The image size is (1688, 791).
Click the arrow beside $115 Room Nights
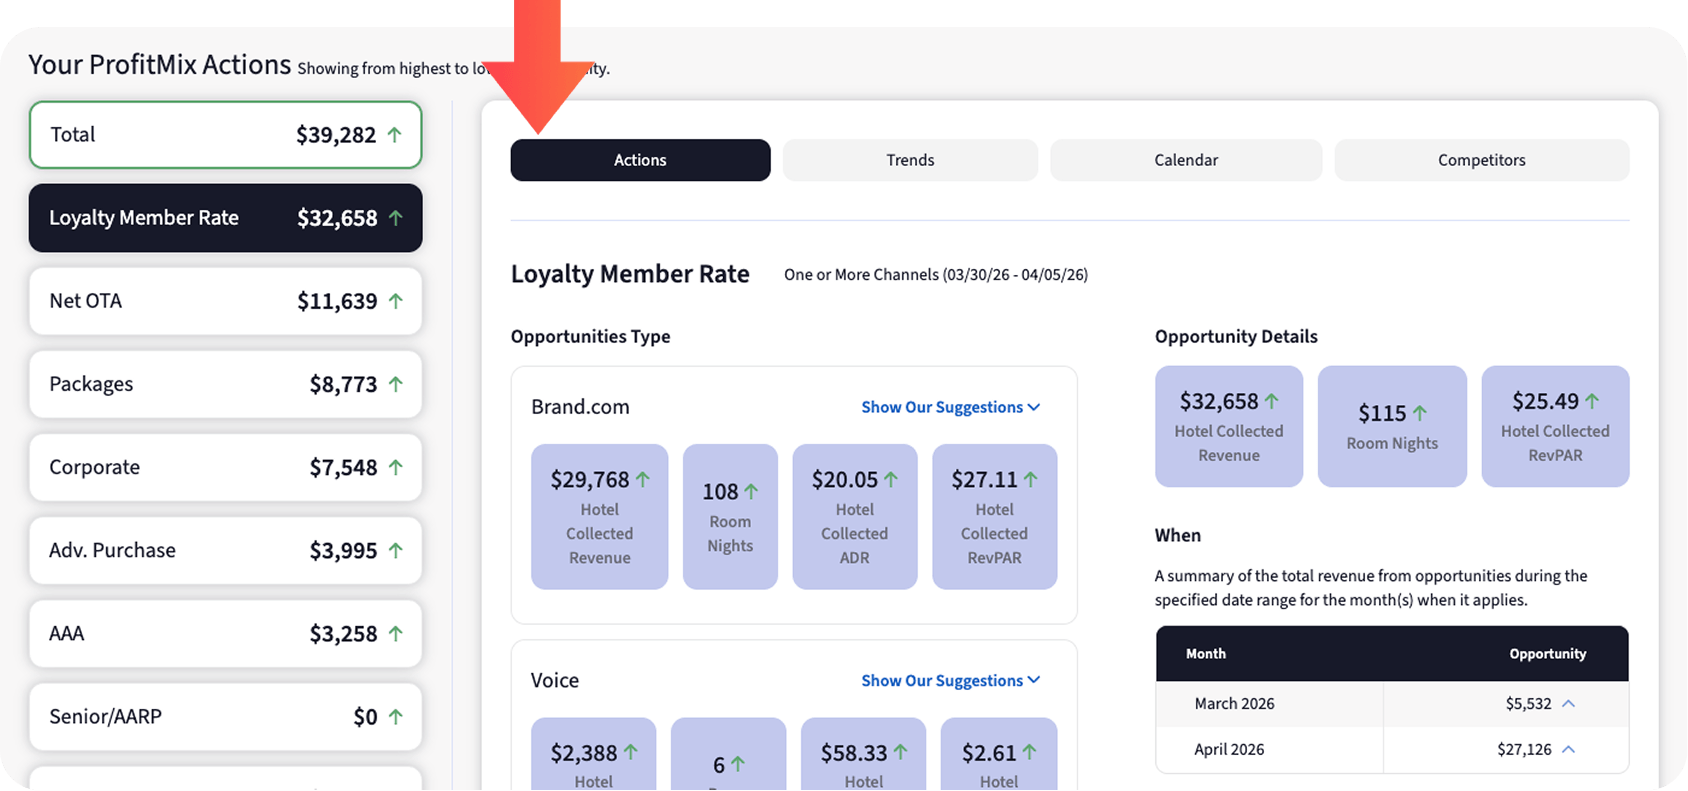tap(1420, 413)
